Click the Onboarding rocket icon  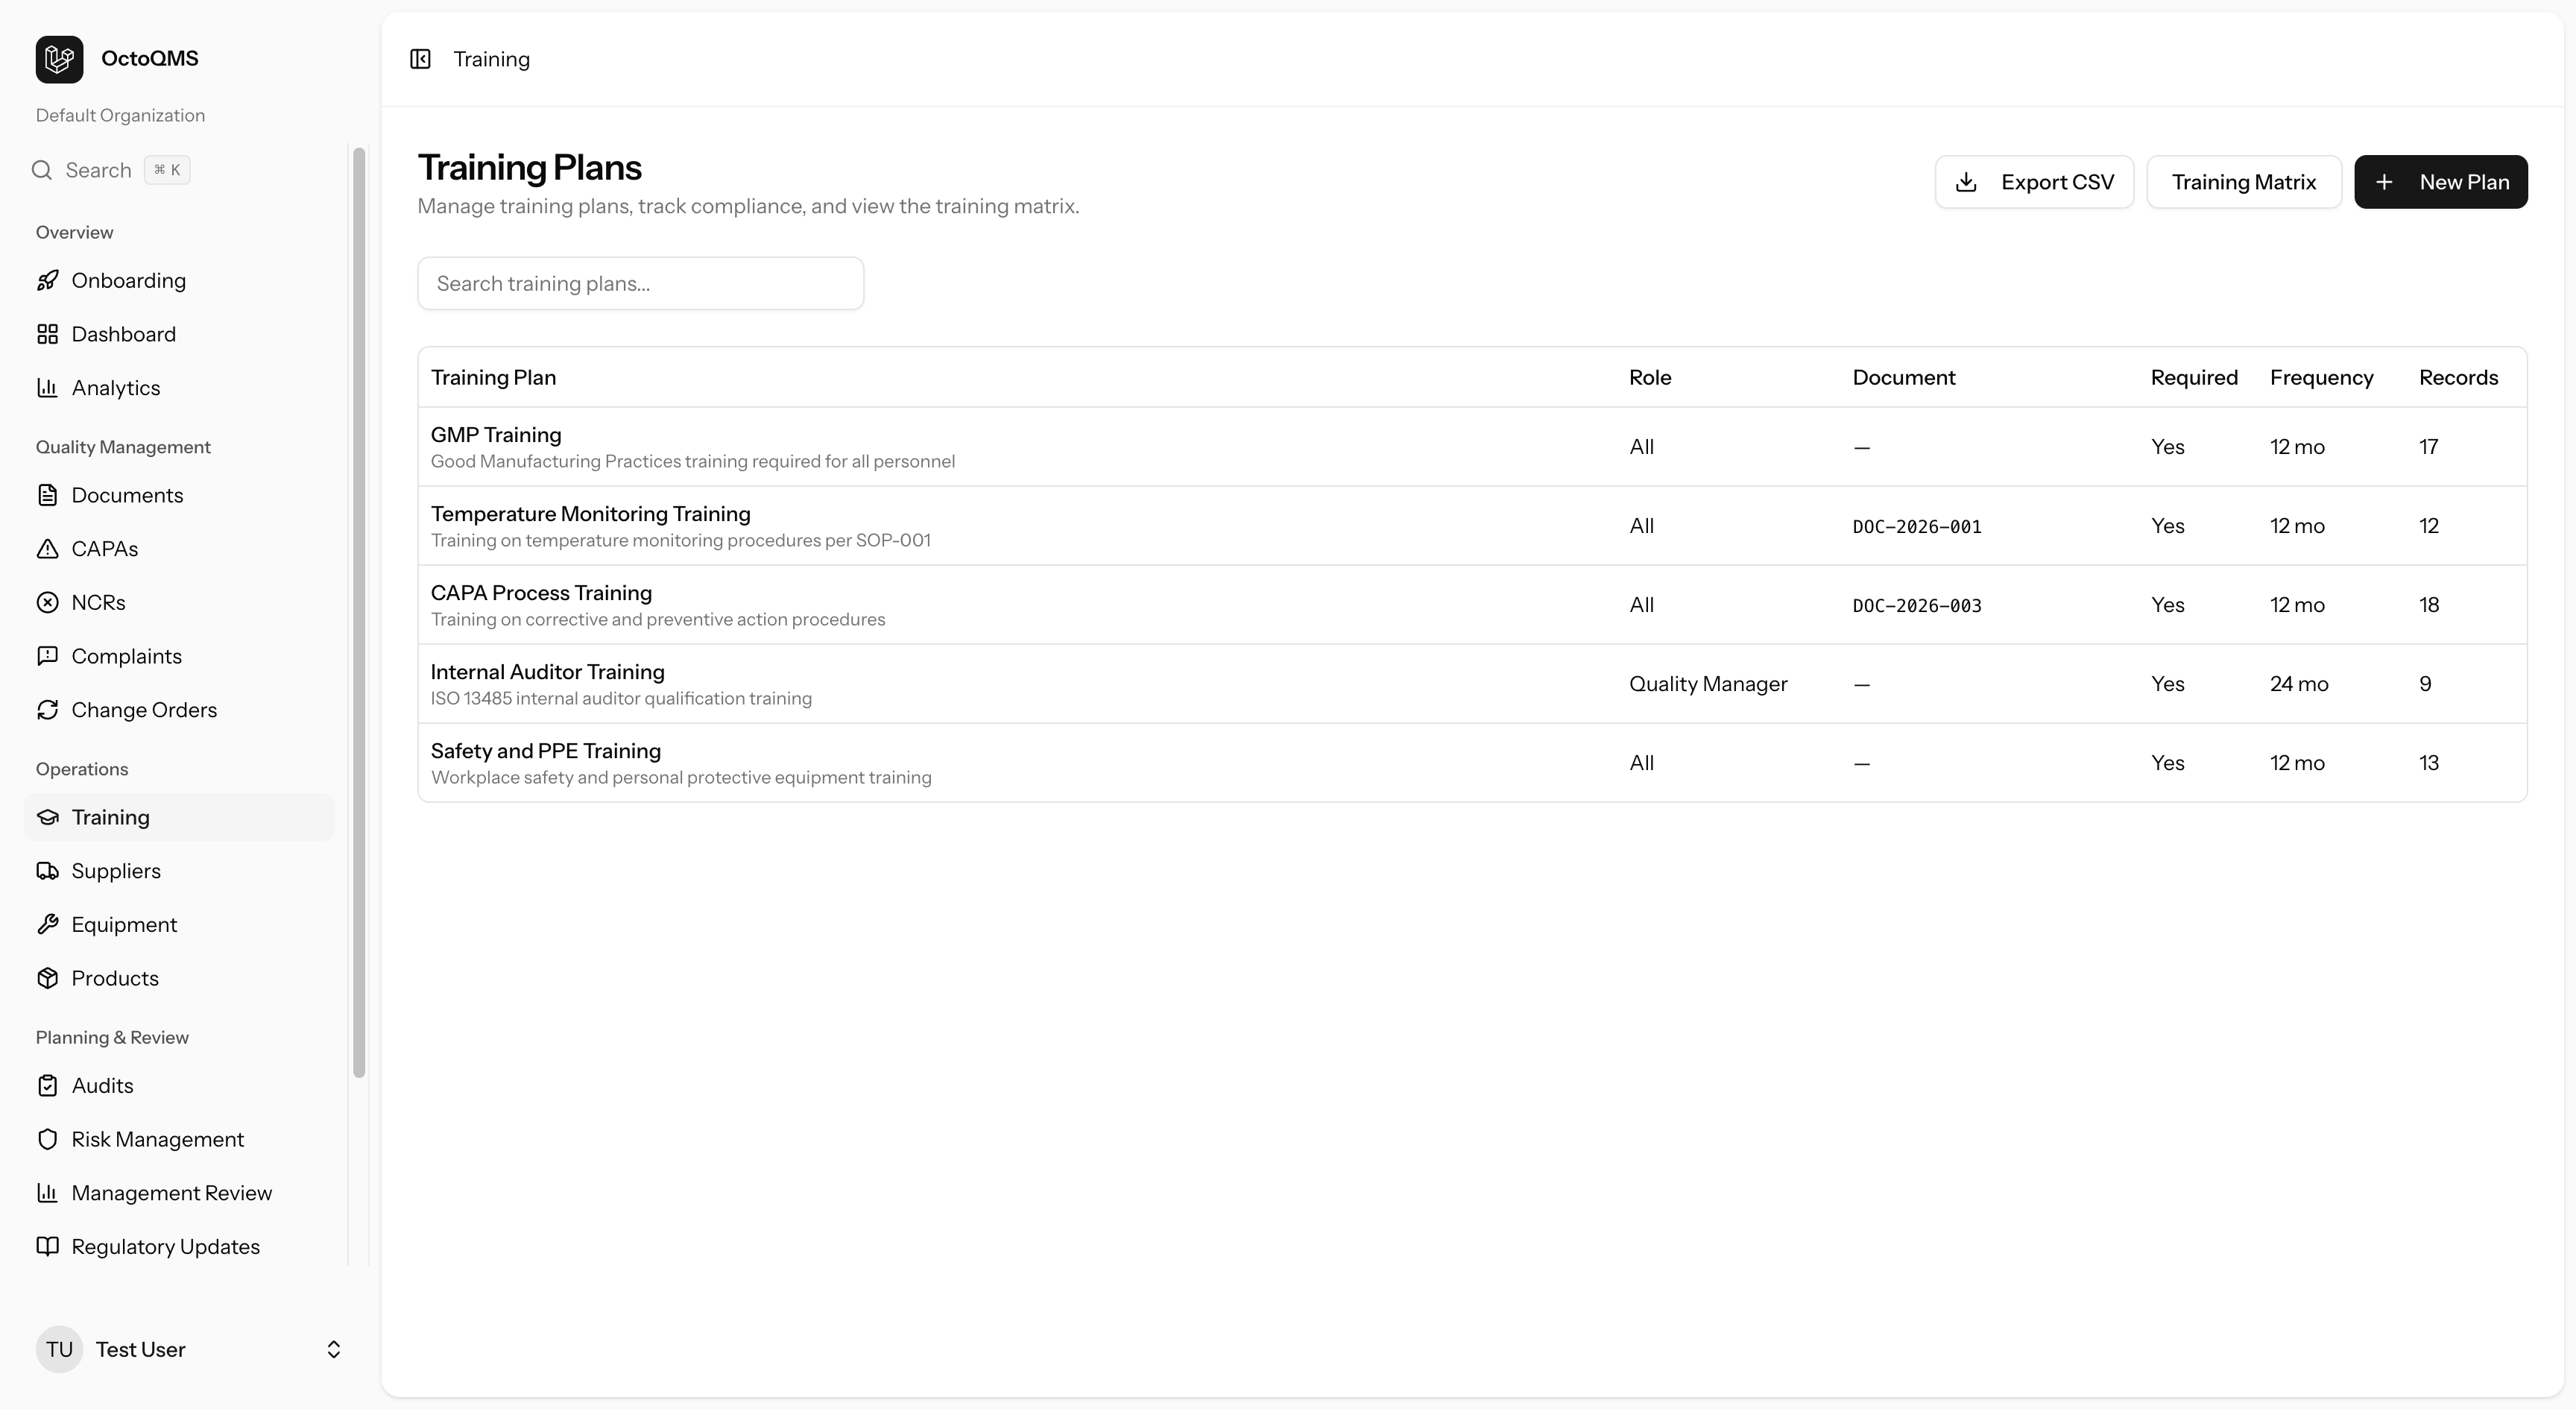[47, 280]
